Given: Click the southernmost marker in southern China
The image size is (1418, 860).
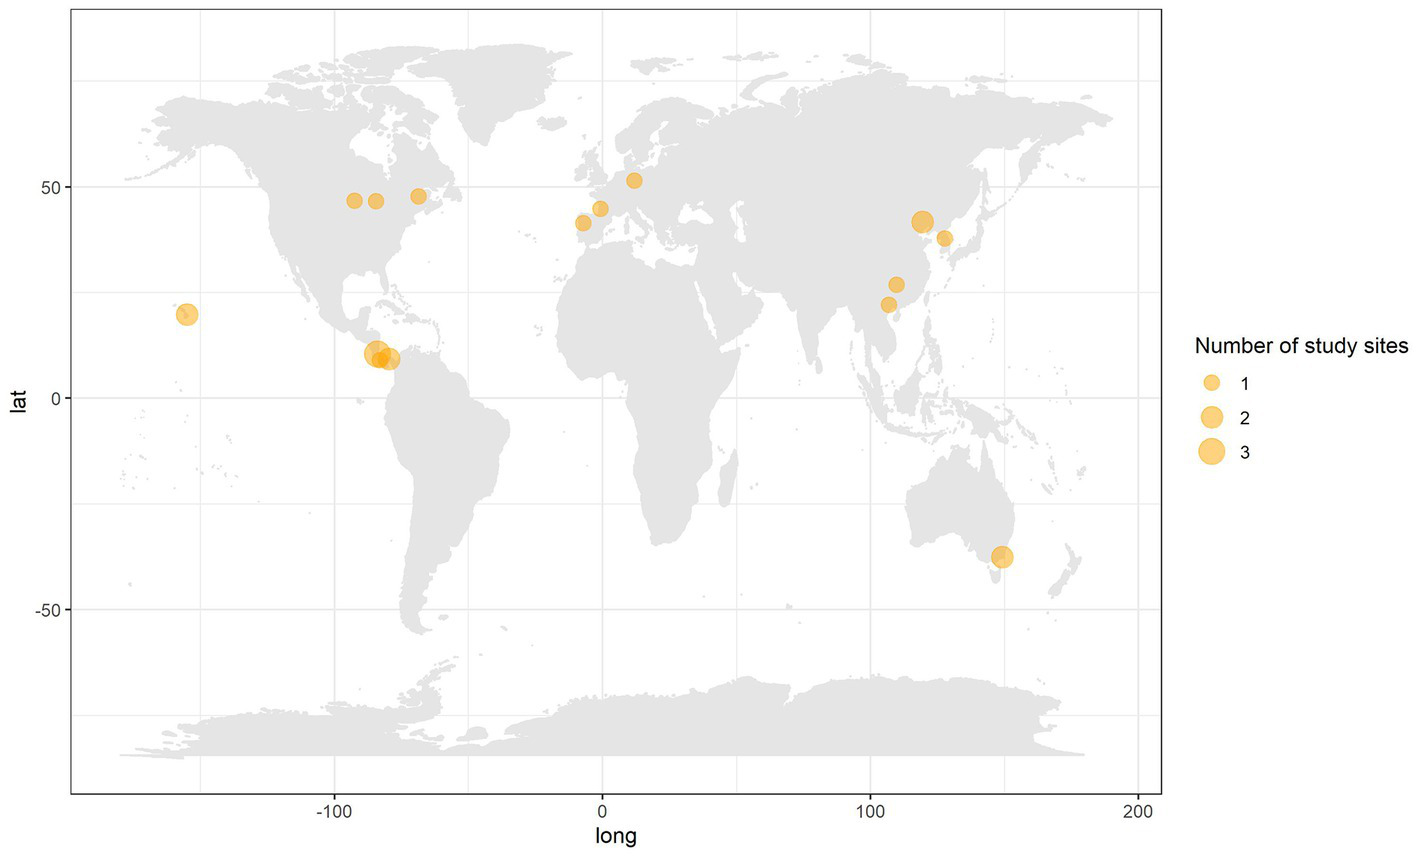Looking at the screenshot, I should [x=888, y=304].
